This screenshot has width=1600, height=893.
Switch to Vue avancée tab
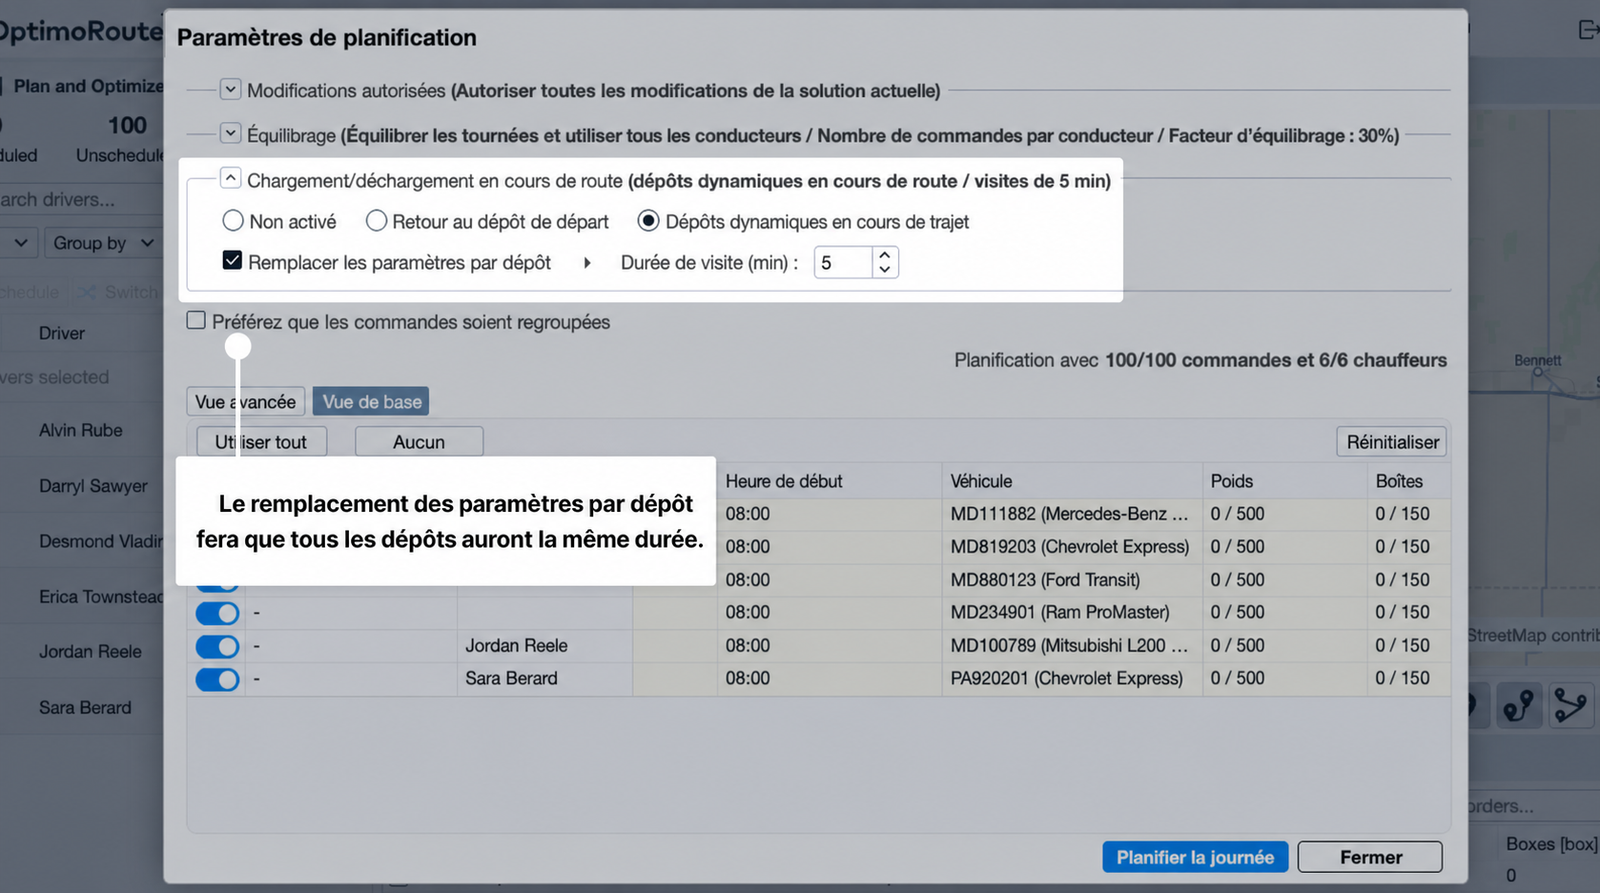245,402
